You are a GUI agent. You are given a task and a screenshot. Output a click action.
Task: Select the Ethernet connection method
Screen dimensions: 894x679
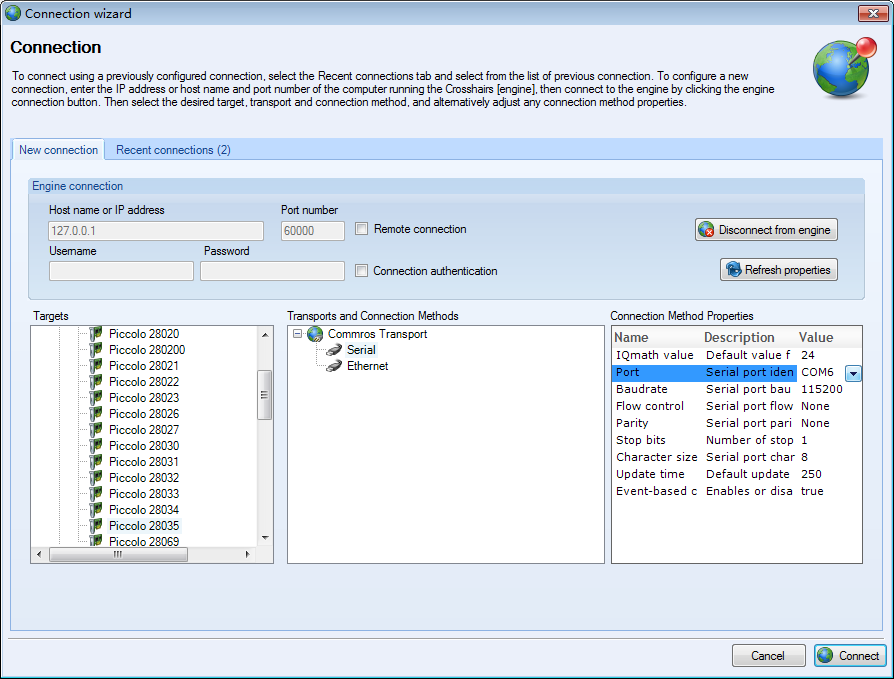368,366
